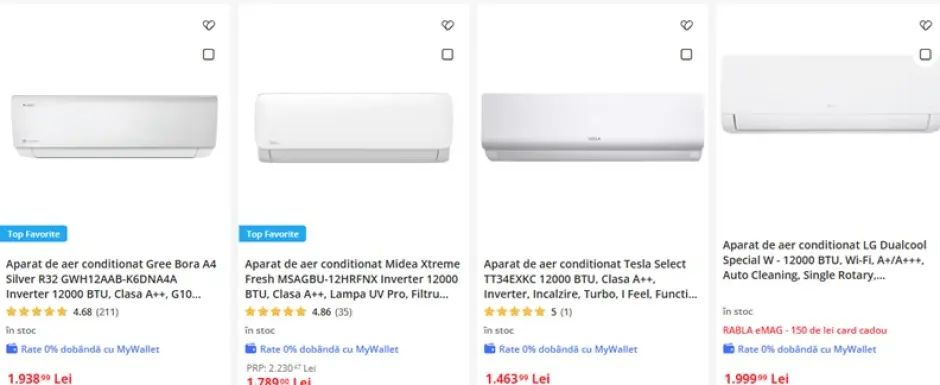940x385 pixels.
Task: Open Midea Xtreme Fresh MSAGBU product title
Action: coord(352,279)
